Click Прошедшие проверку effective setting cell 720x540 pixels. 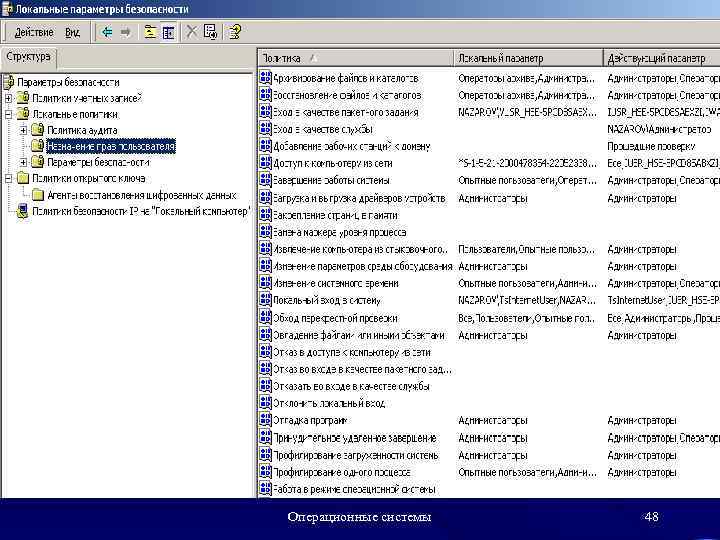point(651,146)
